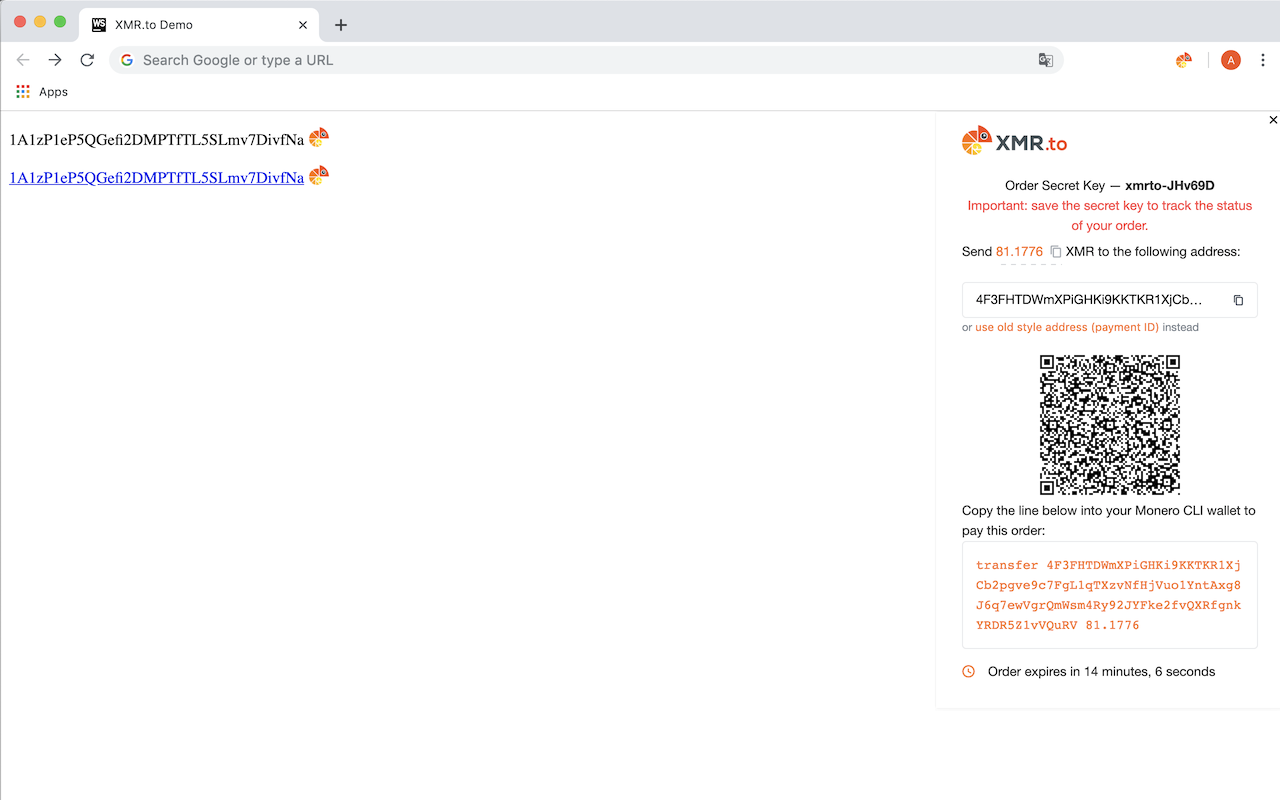Click the XMR.to logo in the panel
Screen dimensions: 1280x800
tap(1014, 142)
